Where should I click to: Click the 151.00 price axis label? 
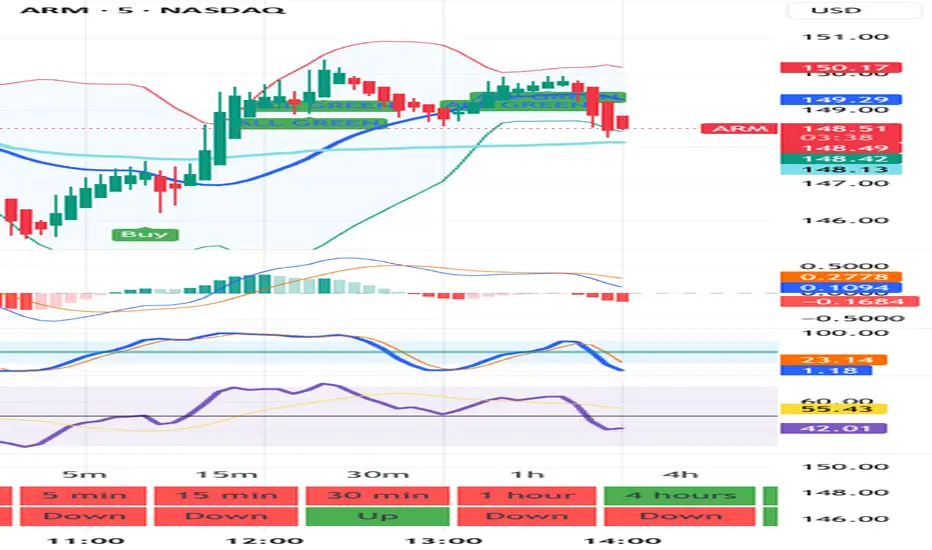point(845,37)
